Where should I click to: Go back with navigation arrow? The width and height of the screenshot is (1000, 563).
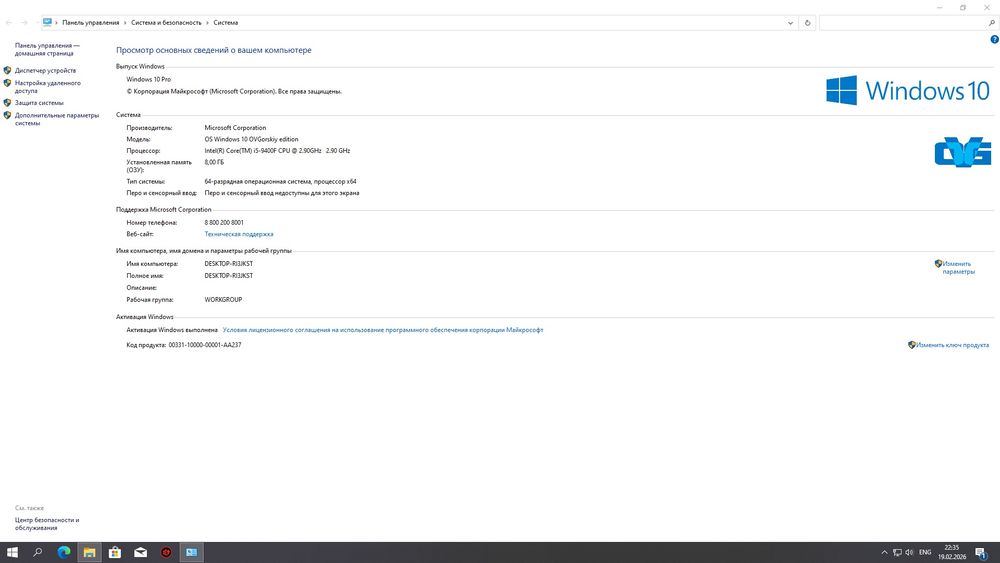9,23
